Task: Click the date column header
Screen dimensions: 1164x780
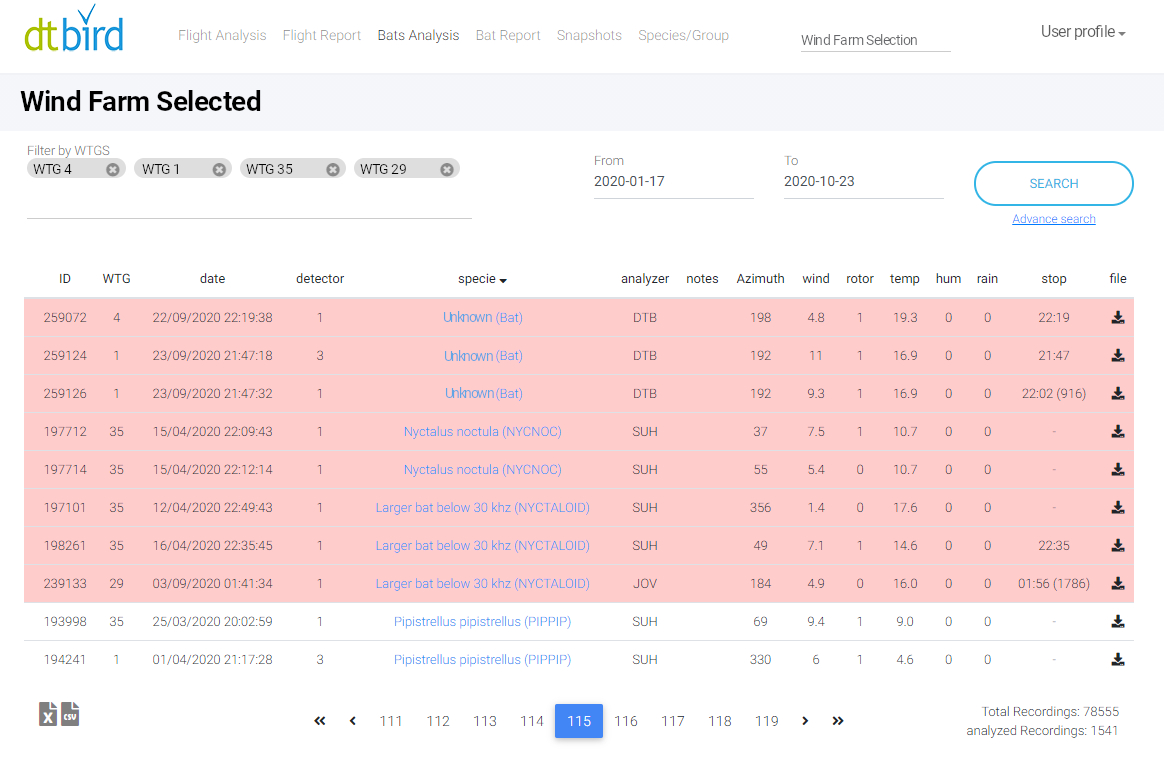Action: (212, 279)
